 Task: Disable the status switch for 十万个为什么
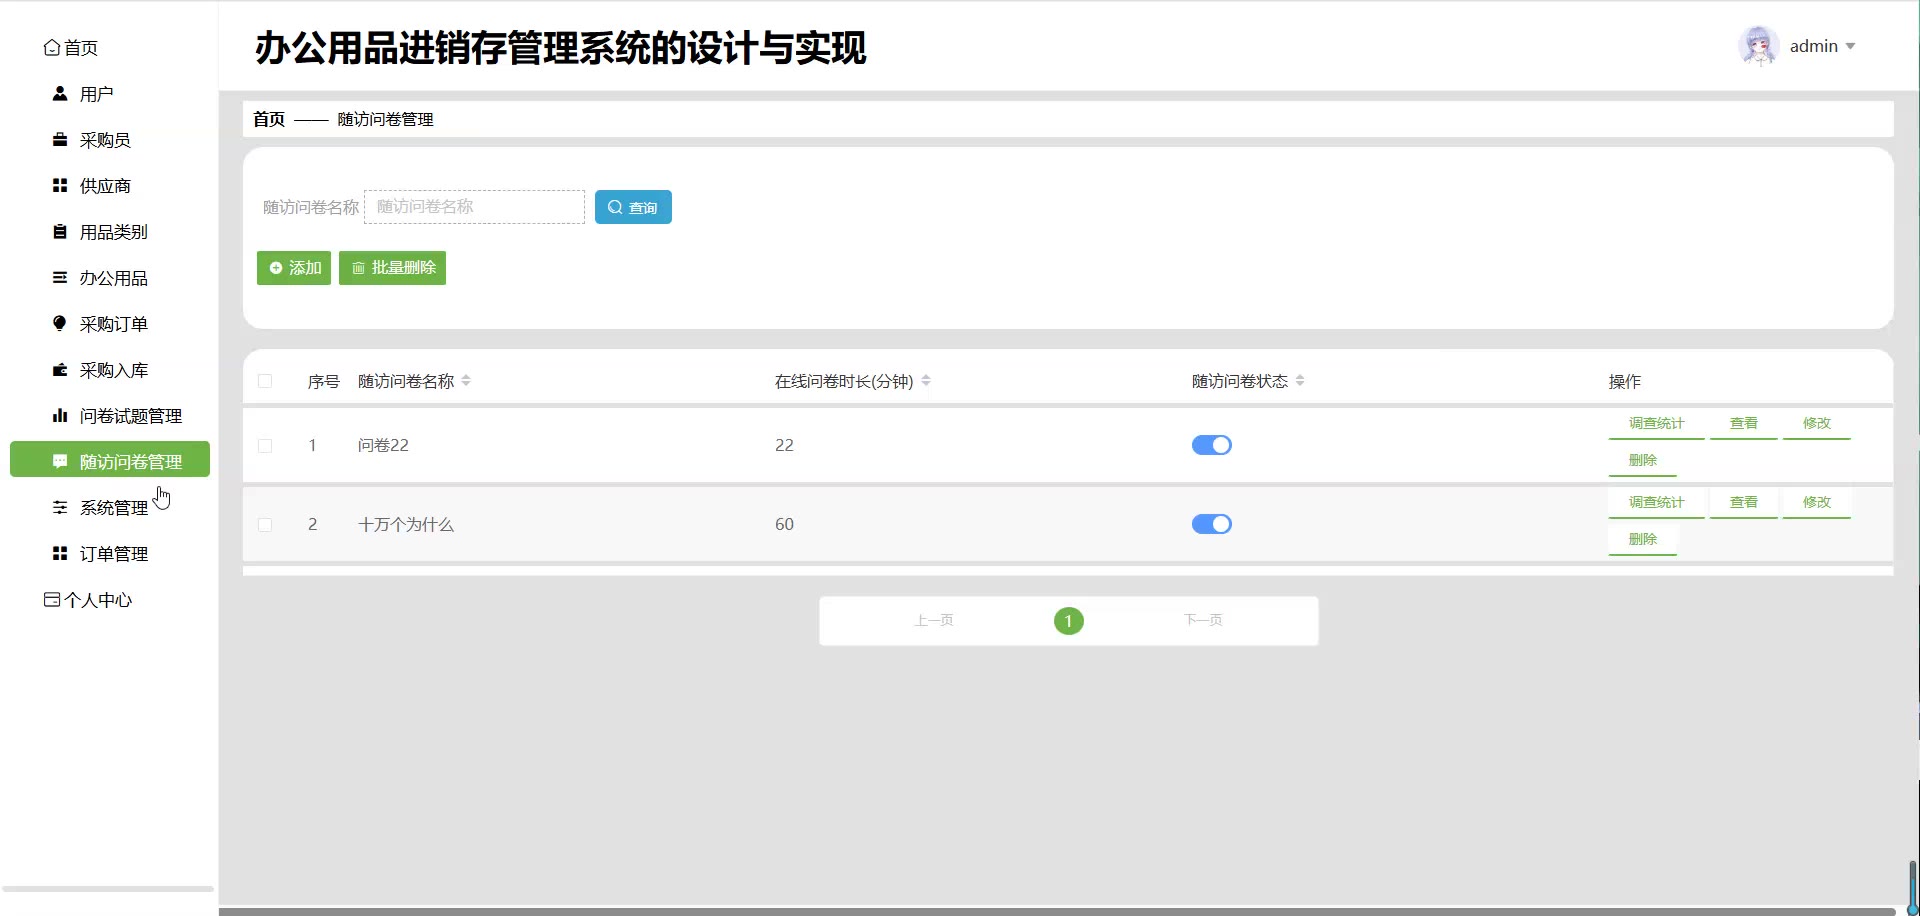point(1211,524)
